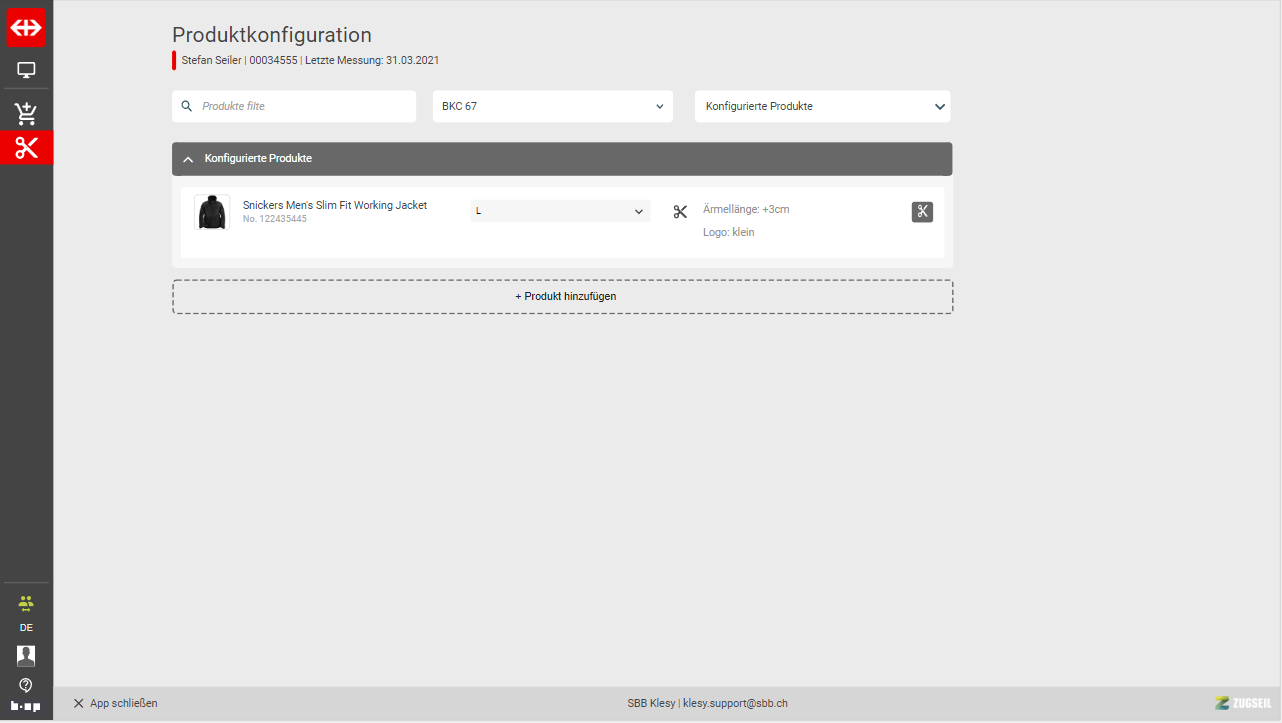This screenshot has width=1282, height=723.
Task: Click the b.ap logo at sidebar bottom
Action: coord(26,706)
